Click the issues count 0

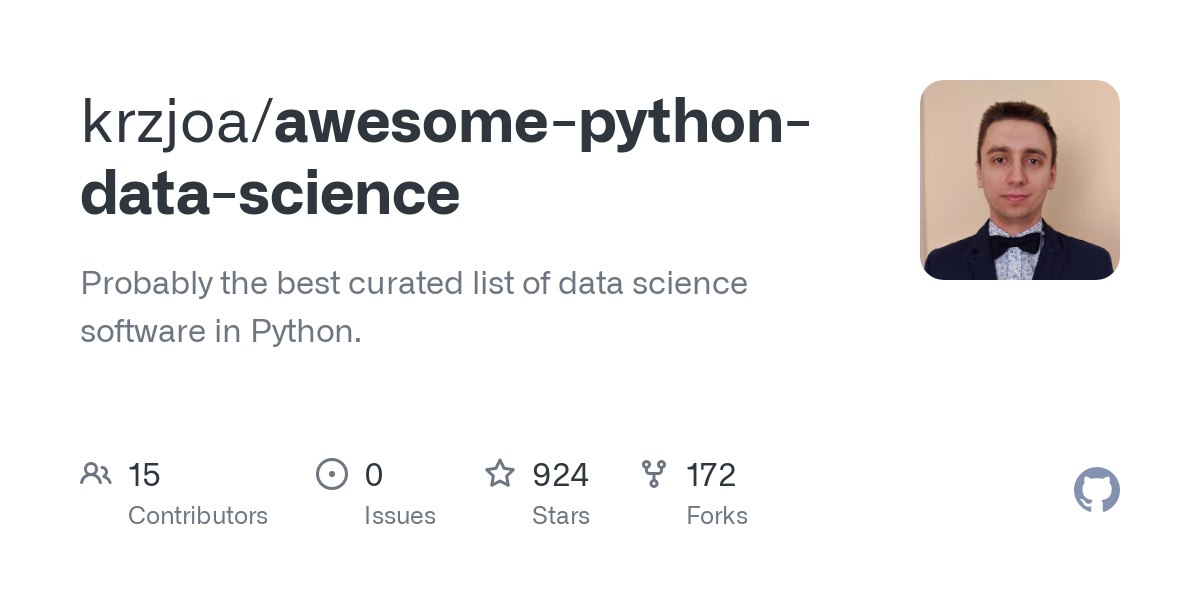pyautogui.click(x=374, y=475)
